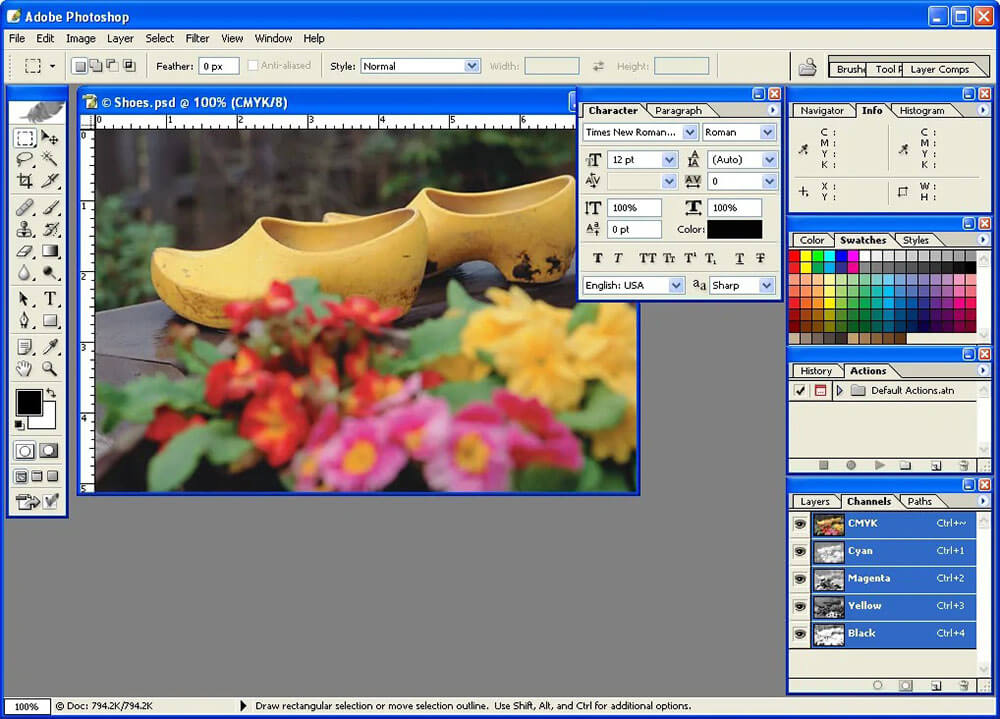Toggle dialog control for Default Actions
The image size is (1000, 719).
pyautogui.click(x=820, y=390)
